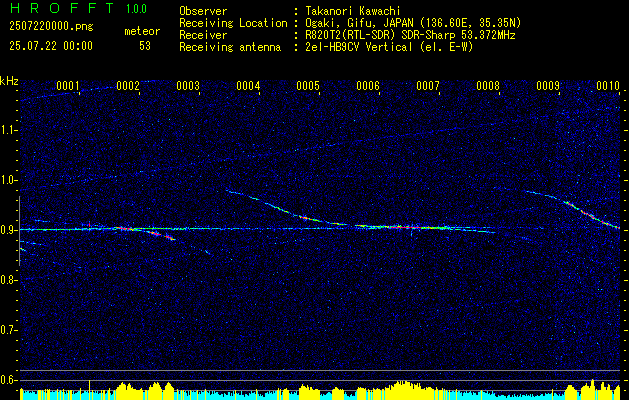Click the R820T2(RTL-SDR) SDR-Sharp 53.372MHz text
Image resolution: width=629 pixels, height=400 pixels.
[410, 35]
